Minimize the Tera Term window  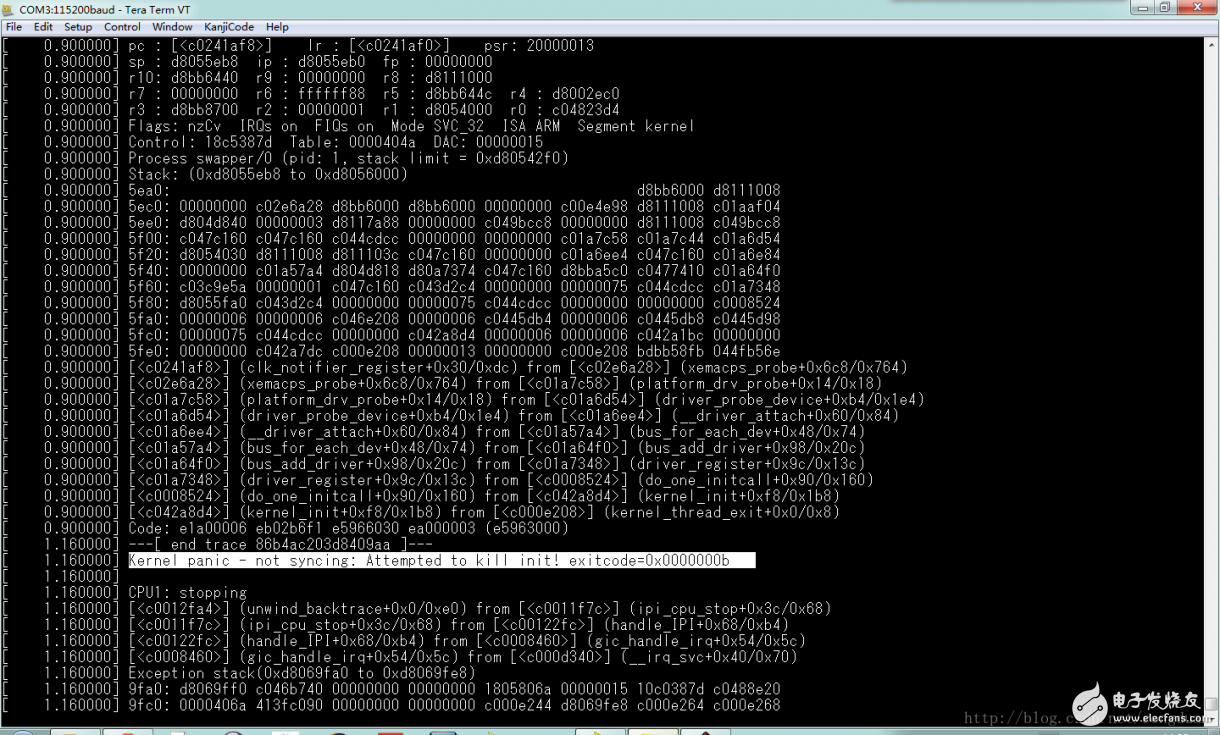(x=1142, y=8)
